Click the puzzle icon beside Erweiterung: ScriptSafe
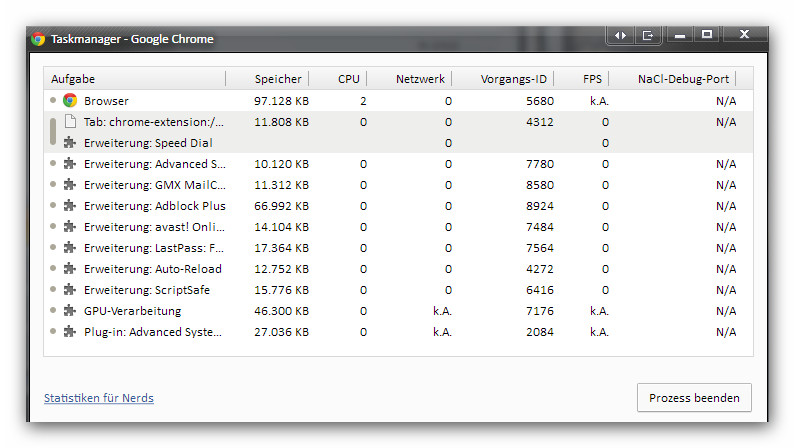795x448 pixels. tap(69, 290)
